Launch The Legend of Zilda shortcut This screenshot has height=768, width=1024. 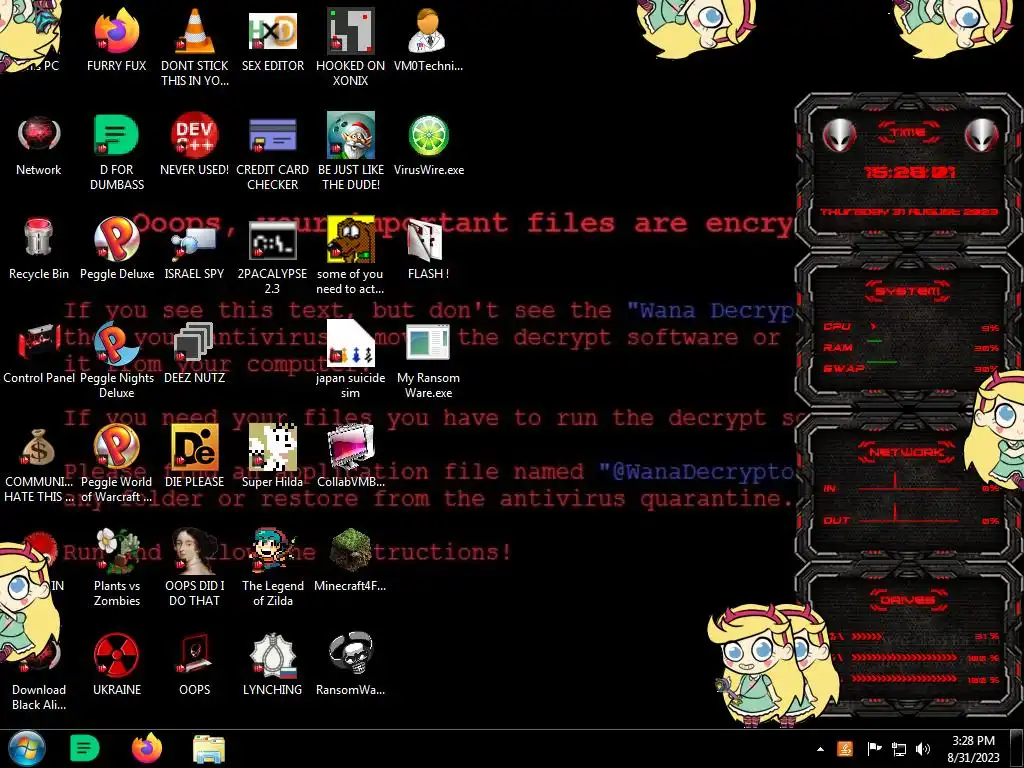pos(272,551)
